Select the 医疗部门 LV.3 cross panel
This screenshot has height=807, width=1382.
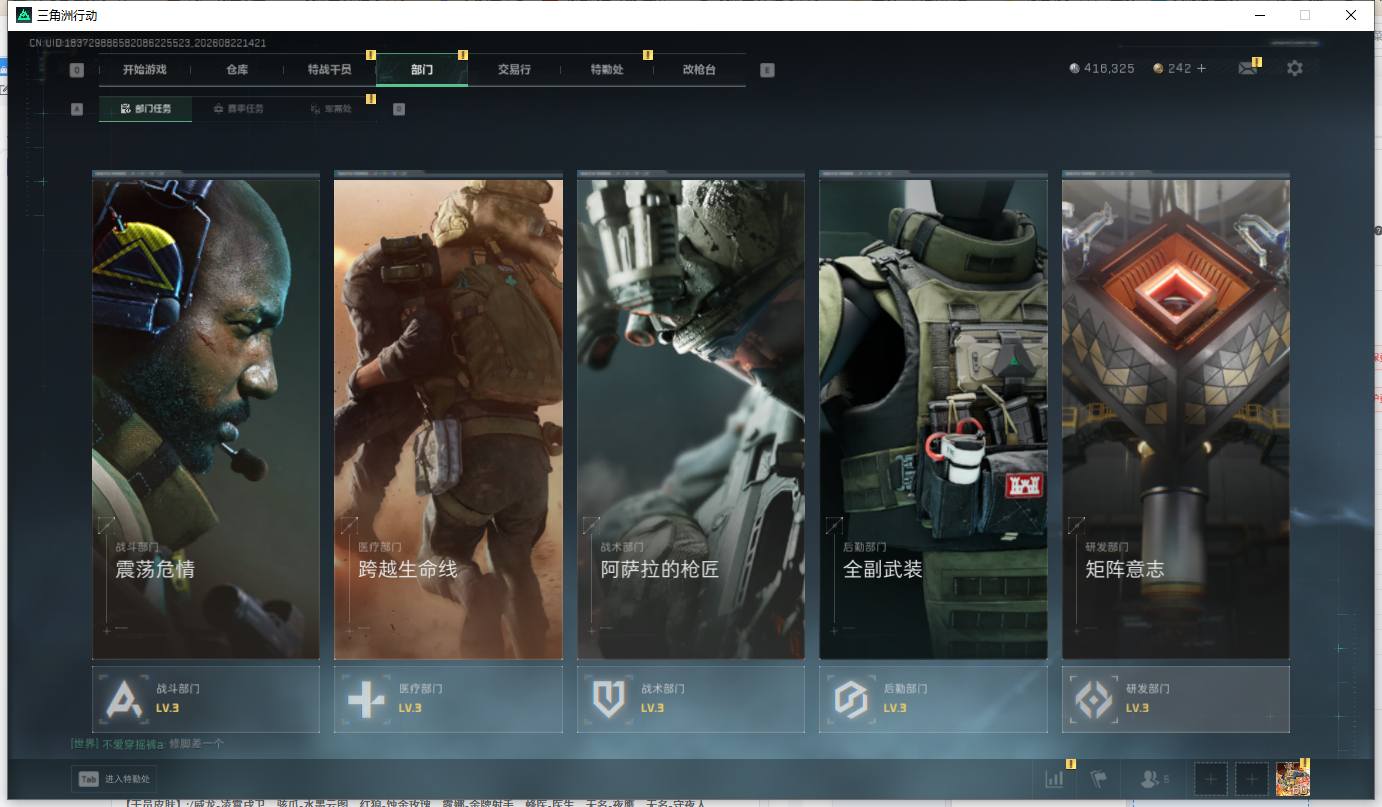coord(448,699)
